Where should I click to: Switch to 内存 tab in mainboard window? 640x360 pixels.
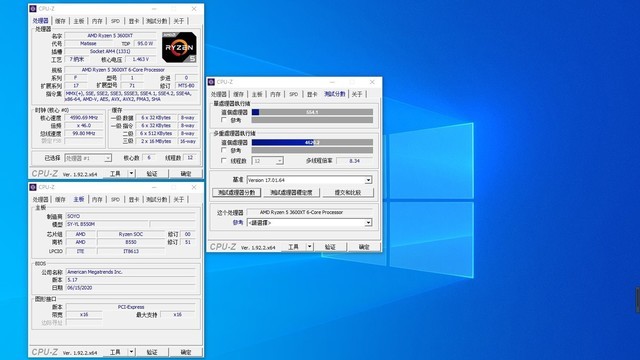97,199
